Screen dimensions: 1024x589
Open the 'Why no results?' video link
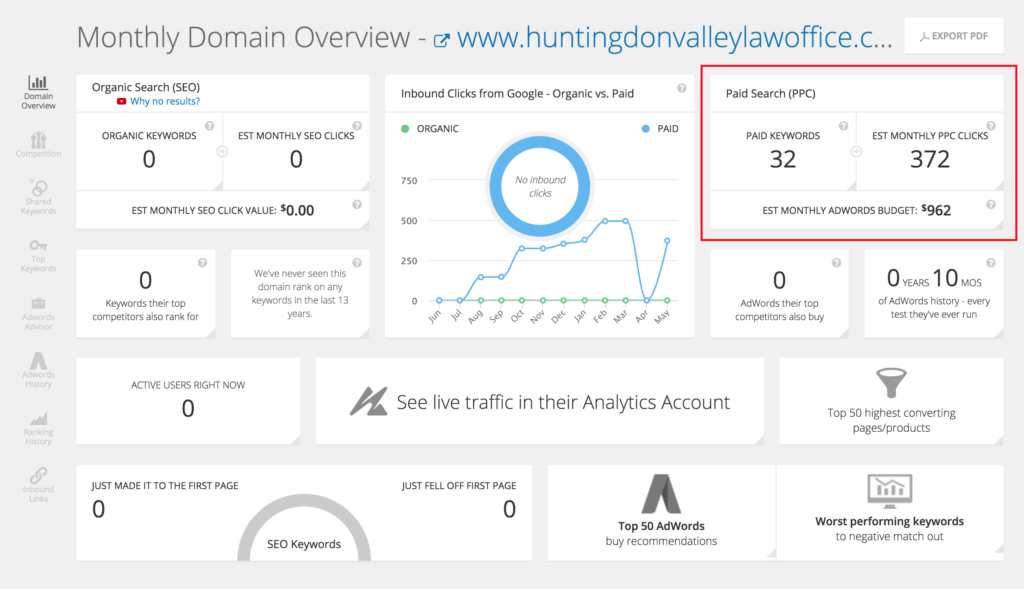[x=164, y=101]
